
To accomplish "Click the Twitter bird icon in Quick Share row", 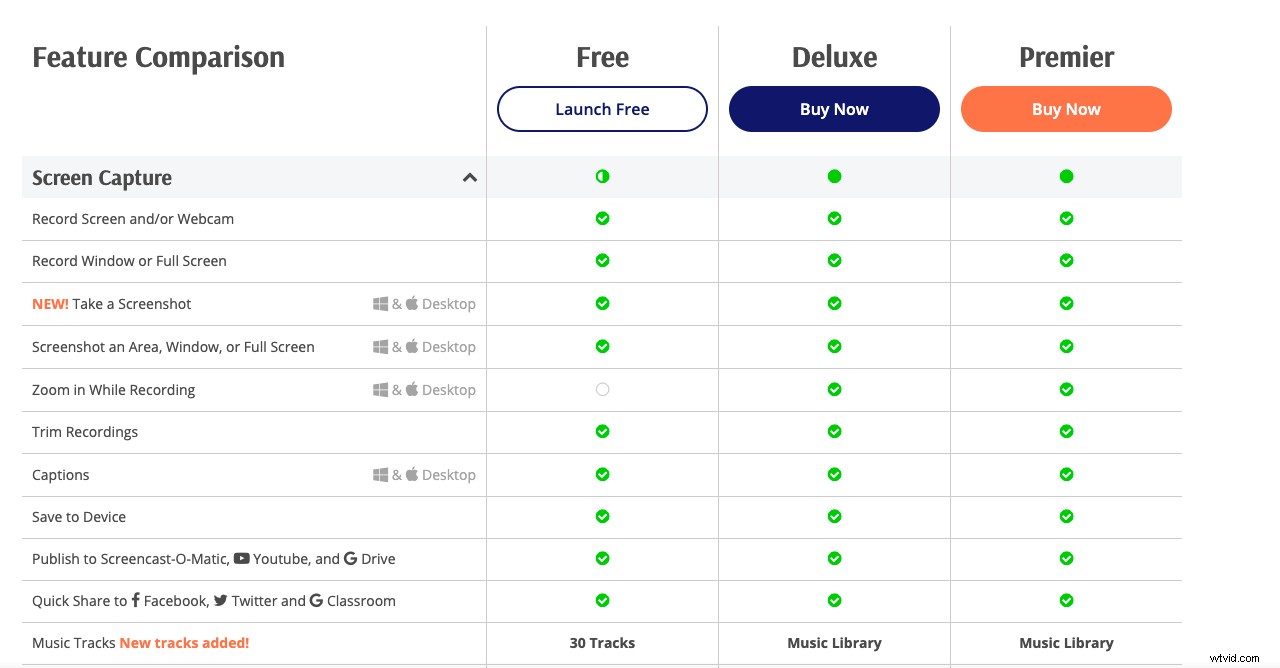I will point(220,601).
